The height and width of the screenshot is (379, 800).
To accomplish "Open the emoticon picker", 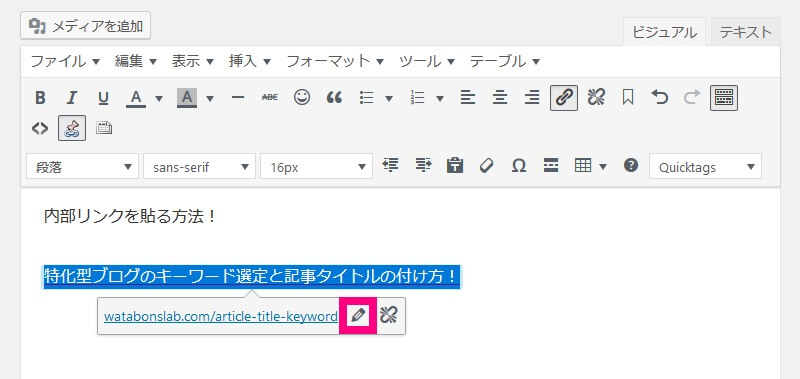I will point(302,97).
